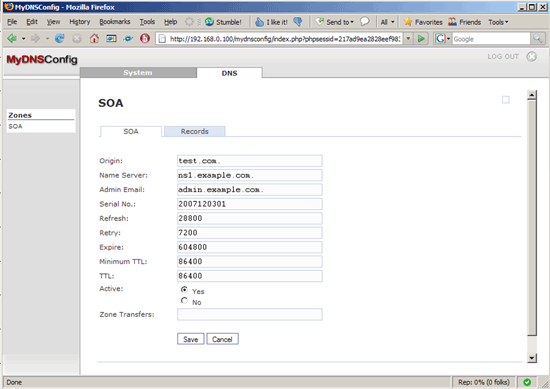Click the Zone Transfers input field

click(x=250, y=314)
